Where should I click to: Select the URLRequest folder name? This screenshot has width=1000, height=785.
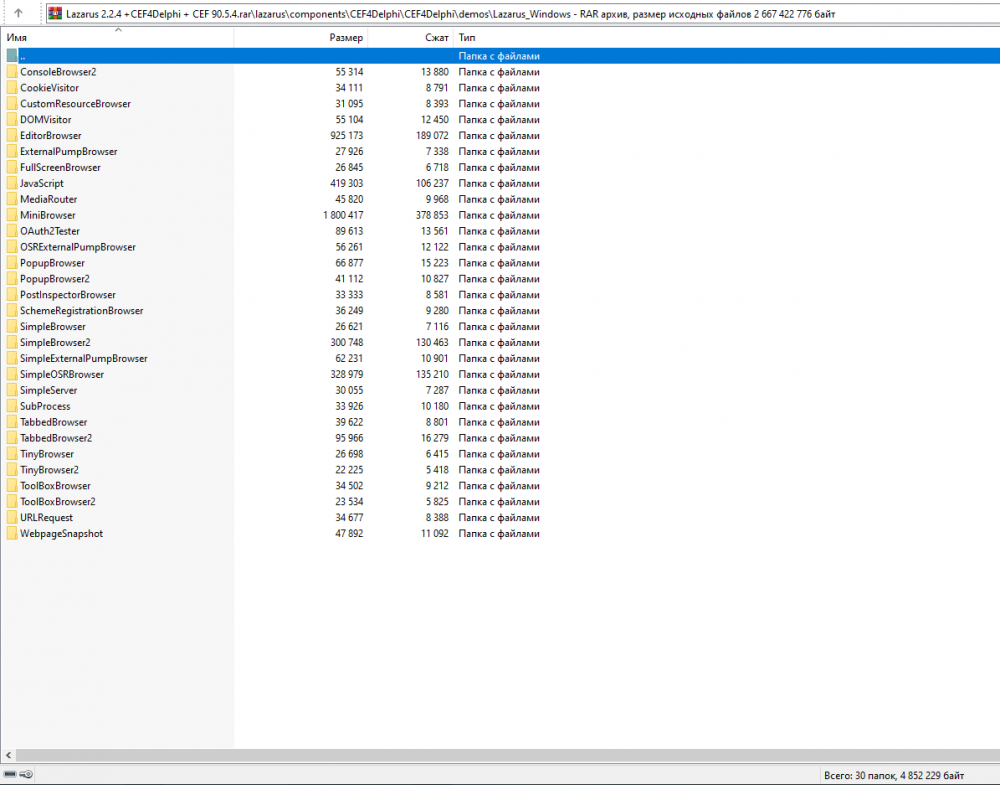click(x=47, y=518)
